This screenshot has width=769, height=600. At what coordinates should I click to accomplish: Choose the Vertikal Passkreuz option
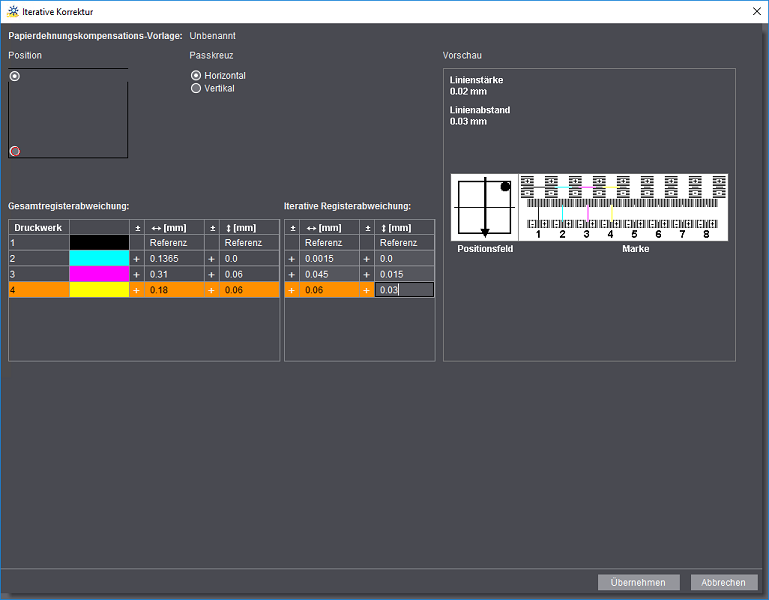(196, 88)
